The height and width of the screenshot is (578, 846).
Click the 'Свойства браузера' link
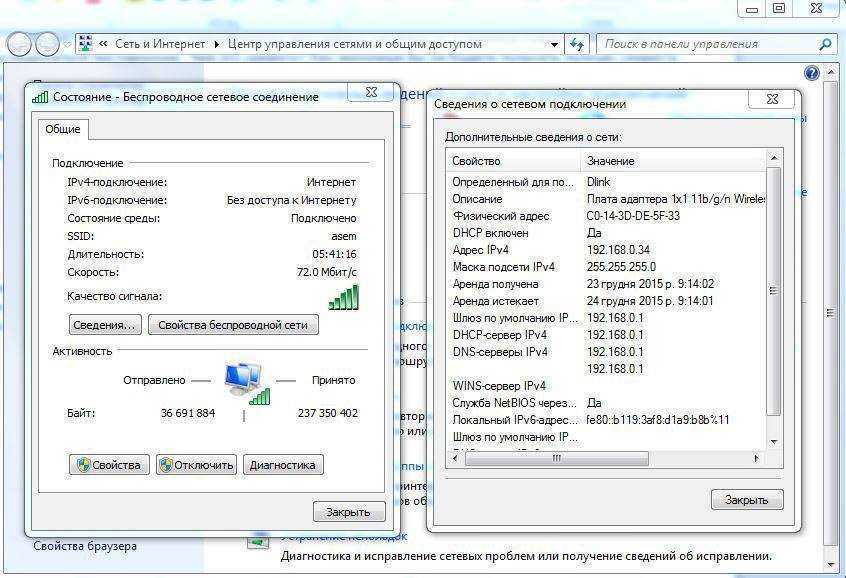click(x=85, y=546)
